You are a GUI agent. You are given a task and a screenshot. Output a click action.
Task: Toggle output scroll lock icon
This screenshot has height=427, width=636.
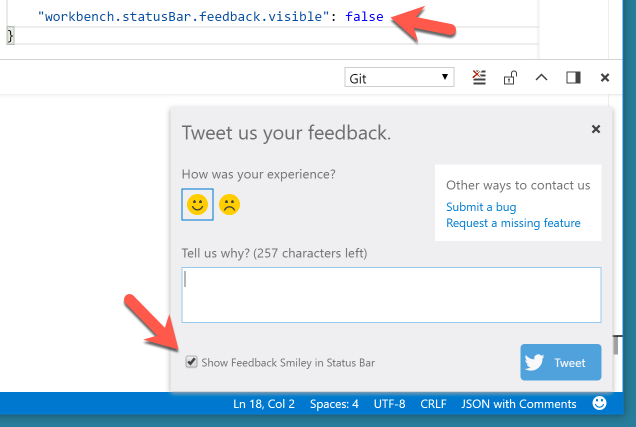pyautogui.click(x=510, y=77)
